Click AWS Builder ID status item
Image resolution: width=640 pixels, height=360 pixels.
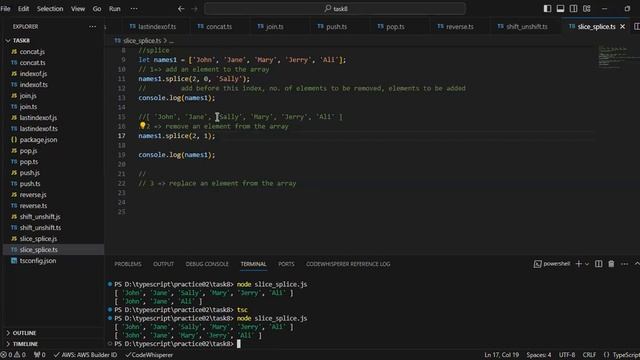coord(85,355)
